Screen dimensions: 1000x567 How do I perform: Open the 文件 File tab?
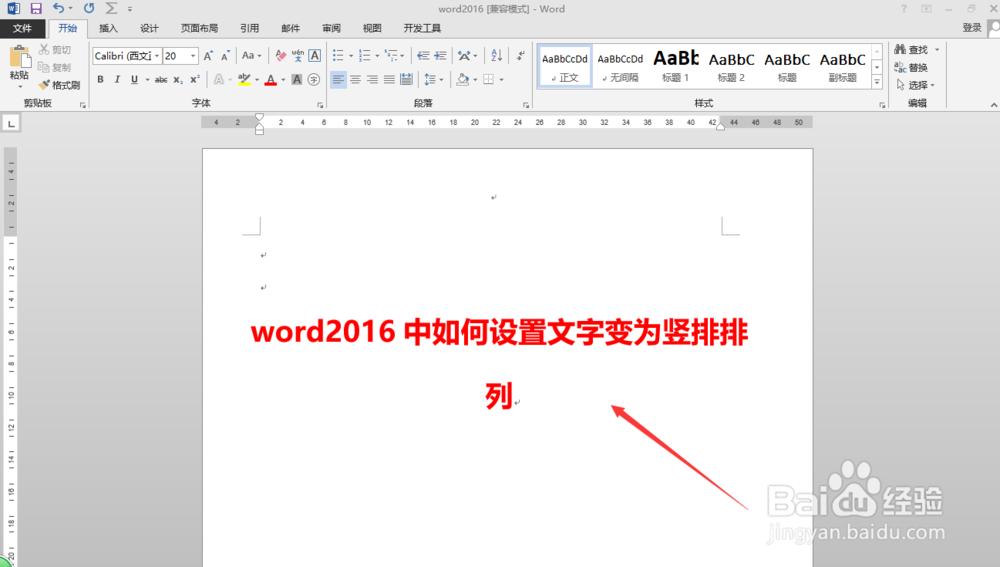pos(22,28)
